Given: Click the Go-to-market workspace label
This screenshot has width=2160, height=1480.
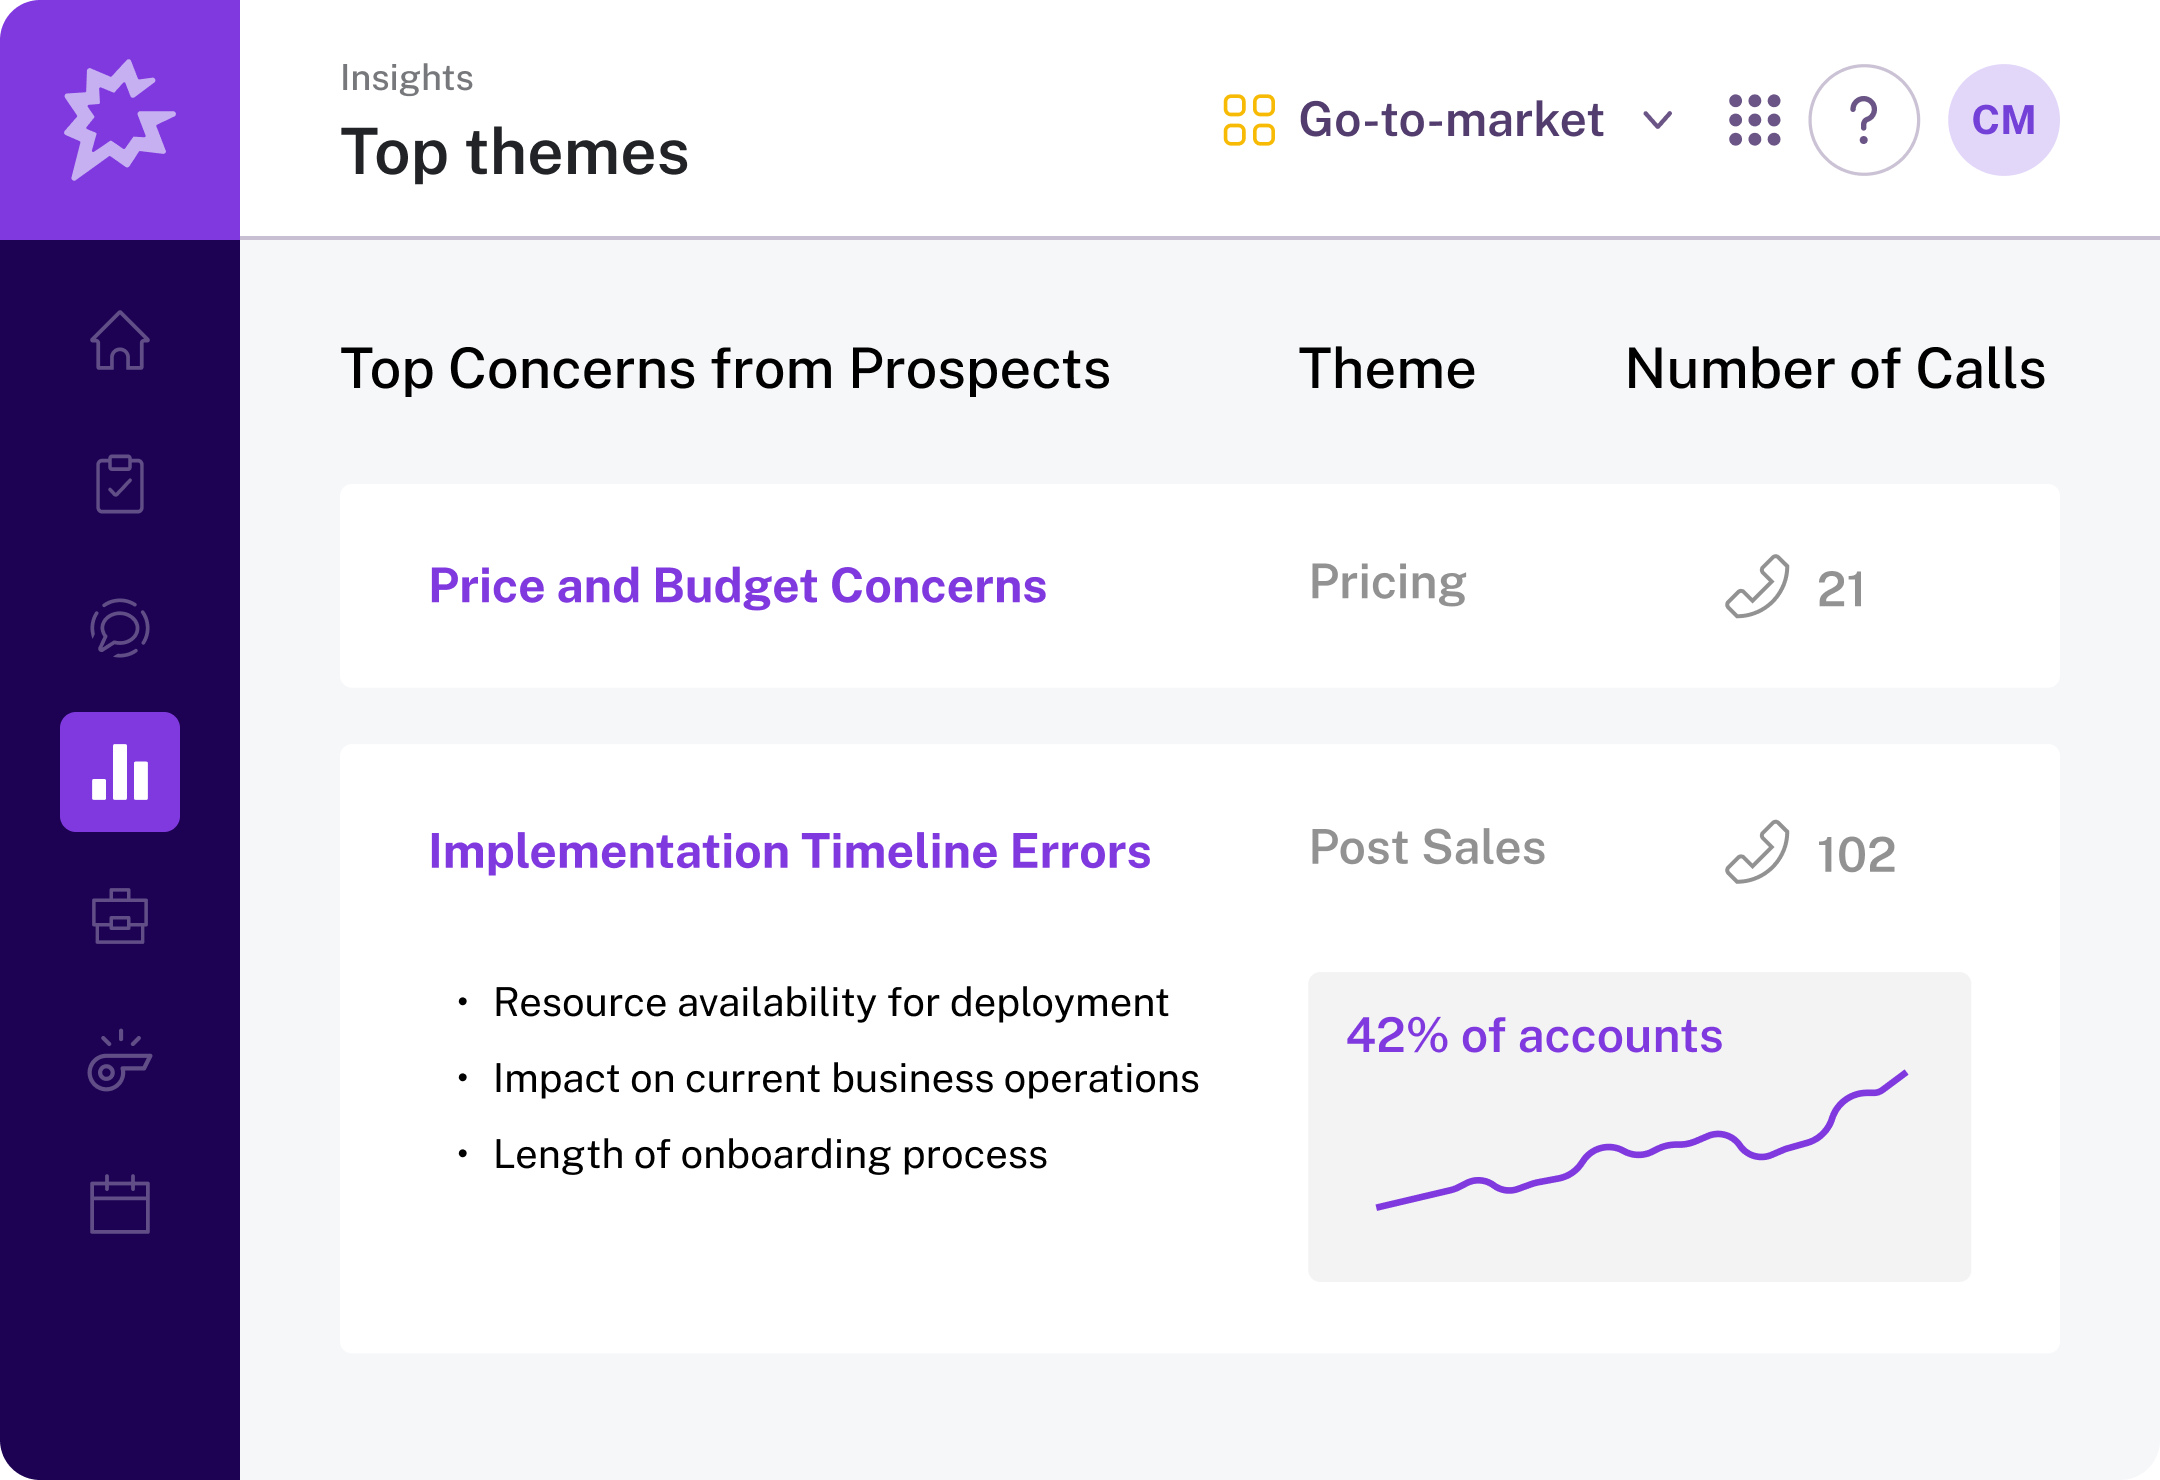Looking at the screenshot, I should pos(1450,120).
